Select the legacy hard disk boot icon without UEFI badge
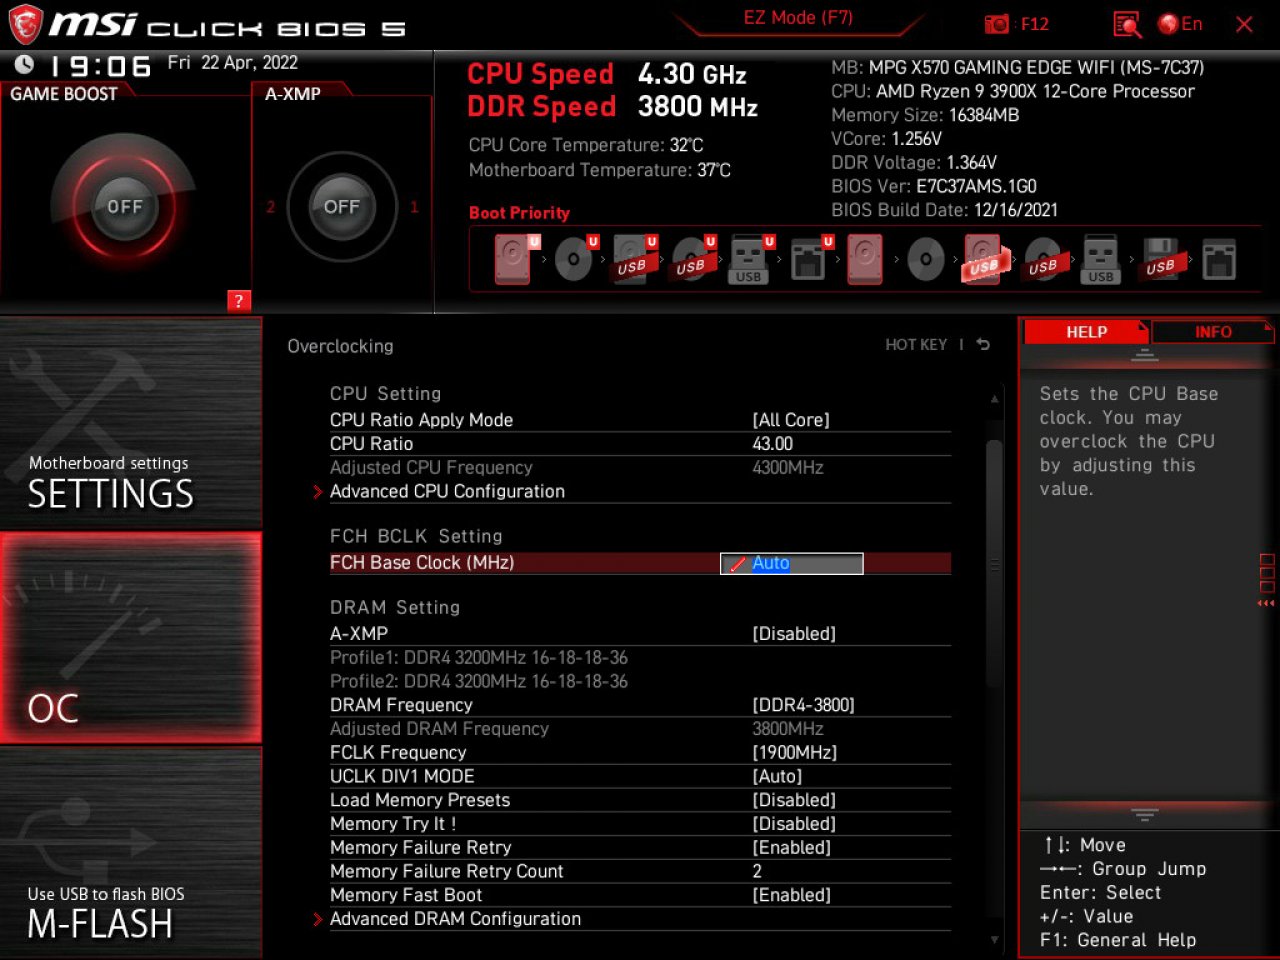 (866, 259)
